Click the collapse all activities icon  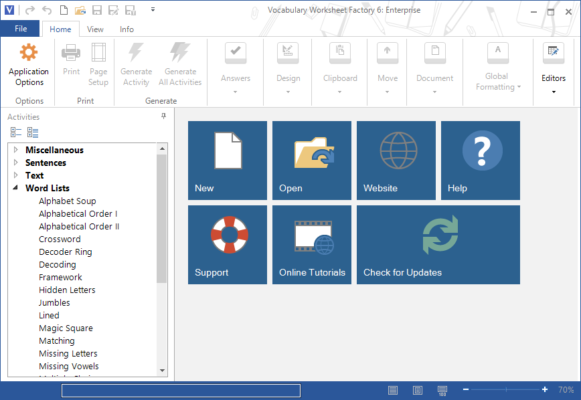[16, 132]
